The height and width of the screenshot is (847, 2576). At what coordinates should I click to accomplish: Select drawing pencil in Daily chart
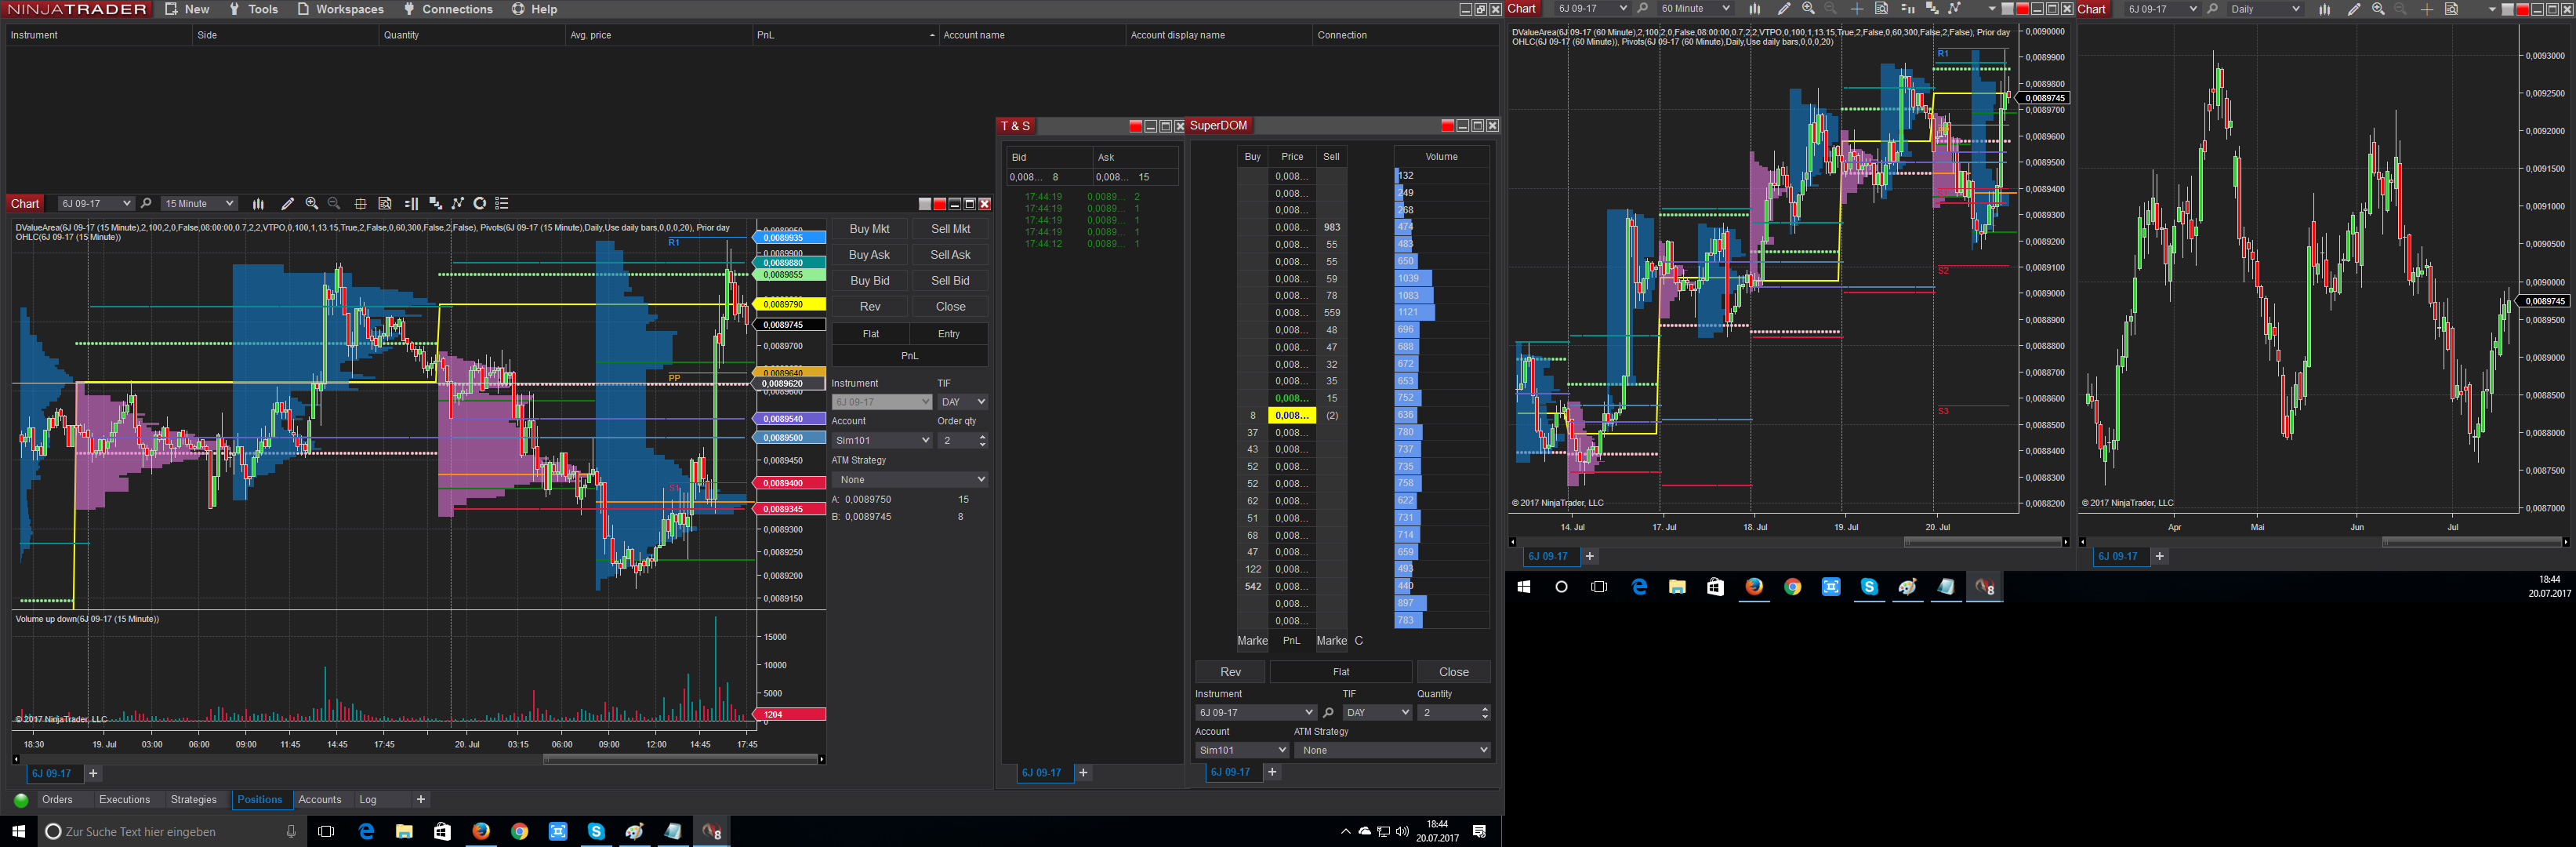pos(2354,9)
